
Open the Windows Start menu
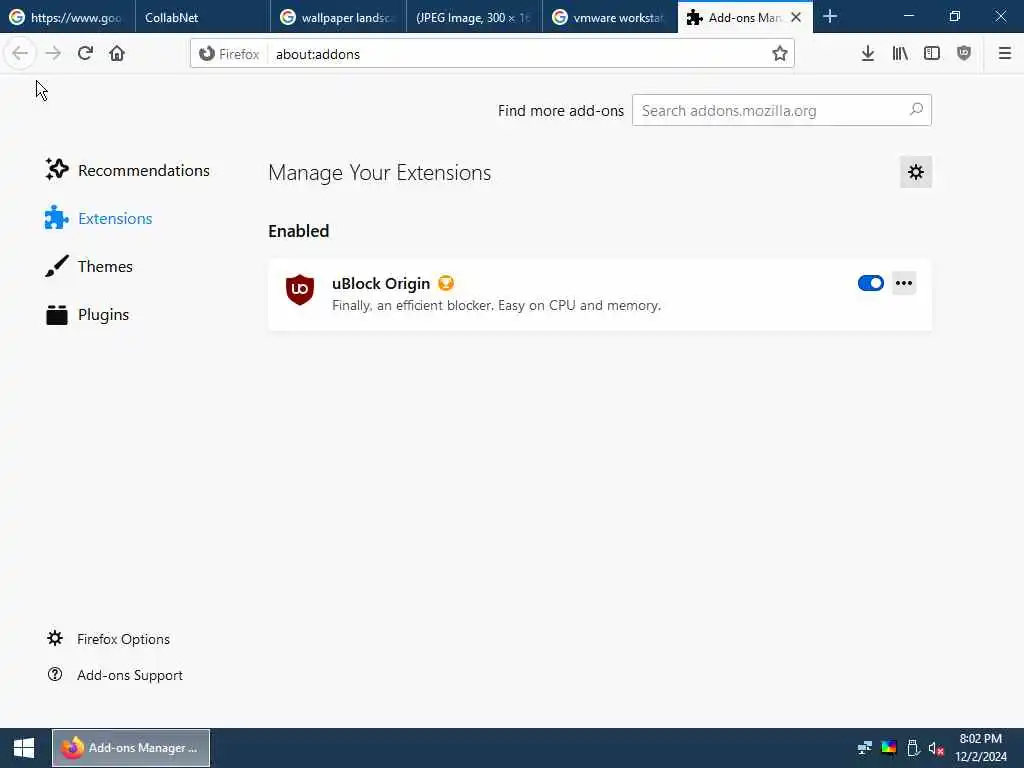pos(24,748)
